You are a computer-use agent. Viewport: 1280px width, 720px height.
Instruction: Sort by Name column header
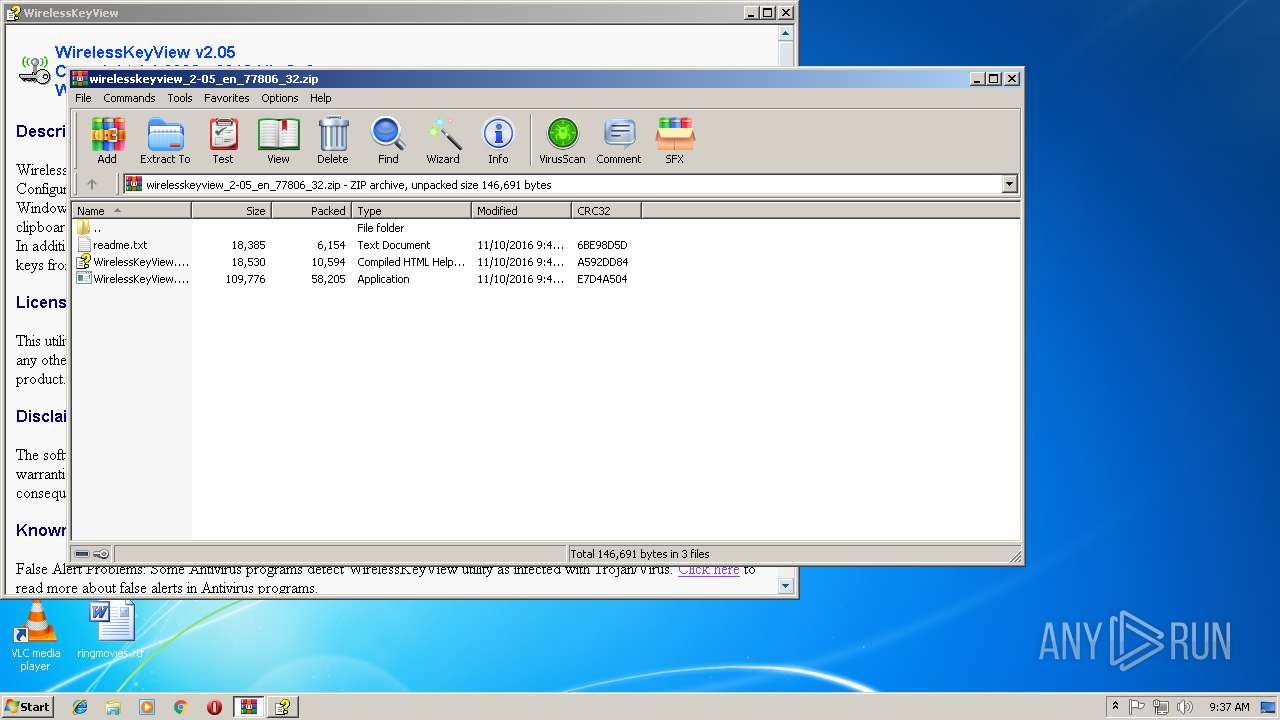tap(131, 211)
